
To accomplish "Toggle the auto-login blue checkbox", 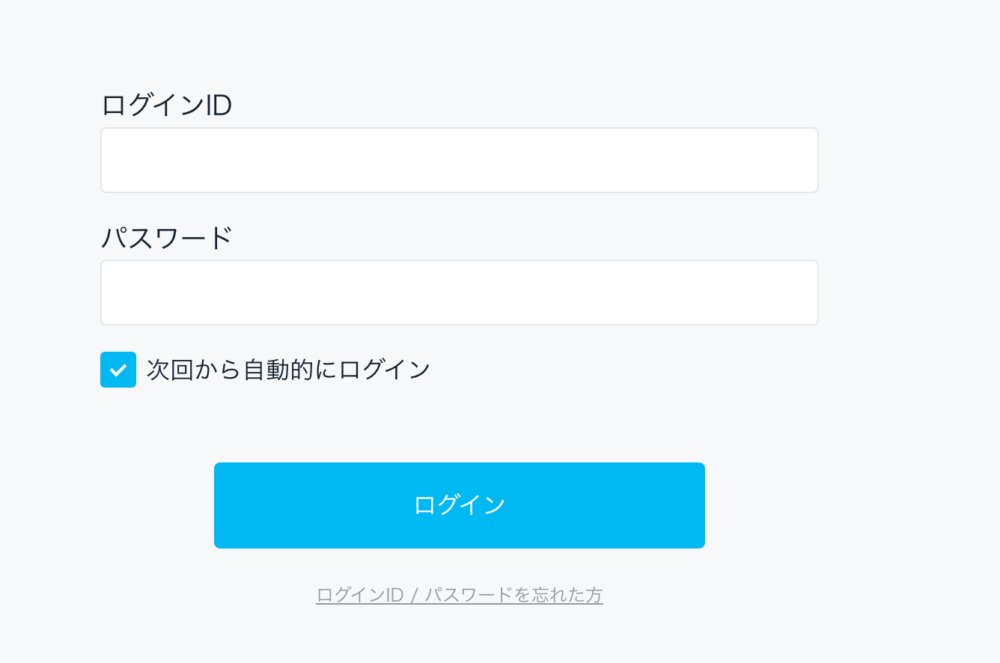I will 118,370.
